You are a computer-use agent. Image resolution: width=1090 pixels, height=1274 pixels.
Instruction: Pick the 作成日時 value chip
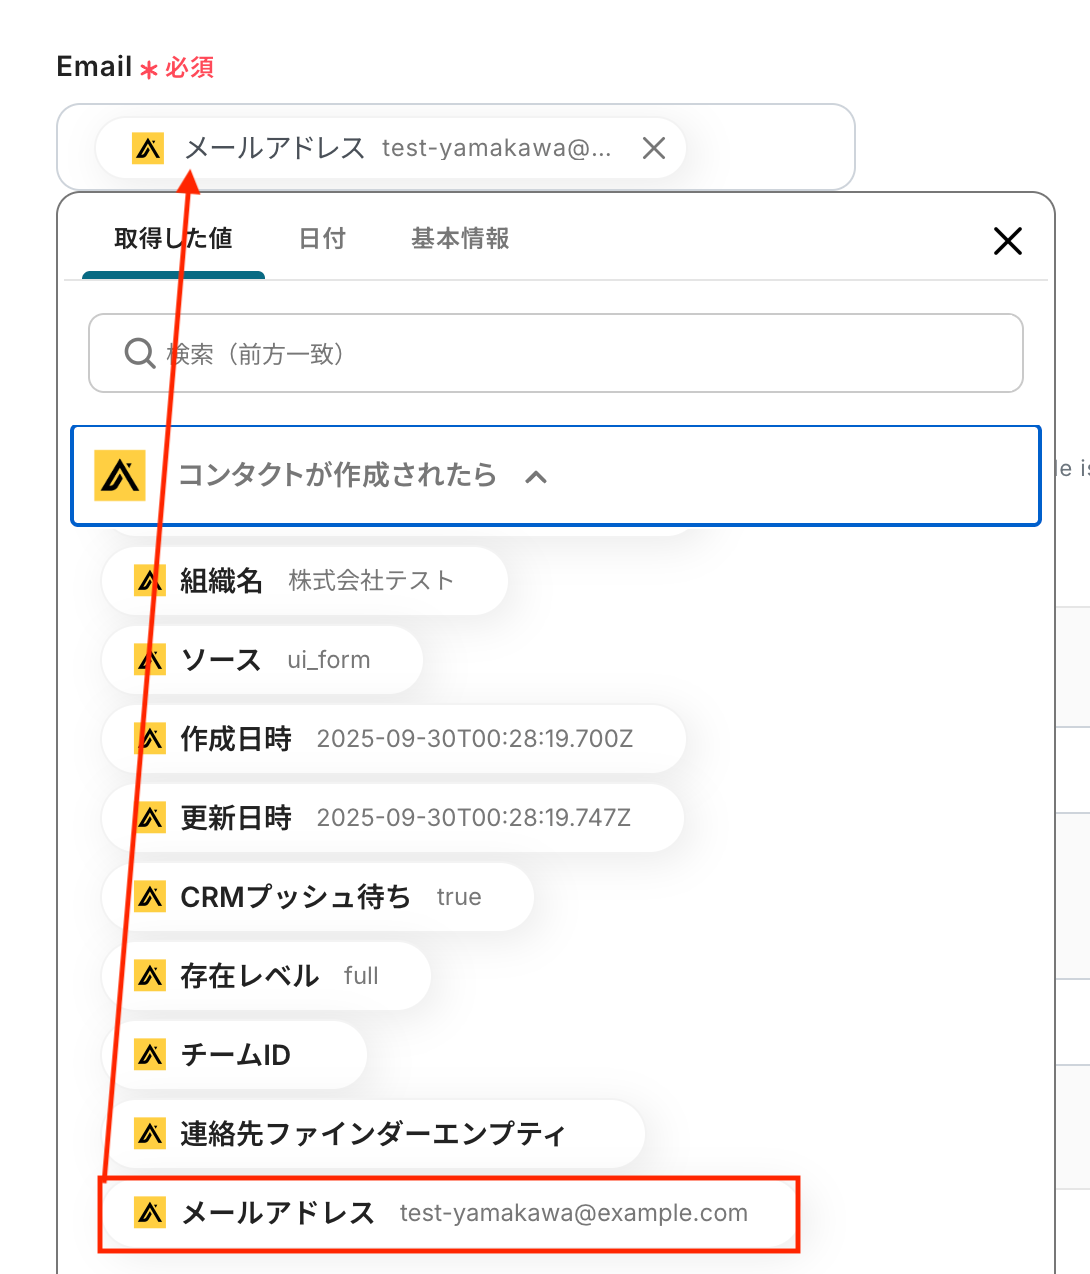click(x=395, y=738)
